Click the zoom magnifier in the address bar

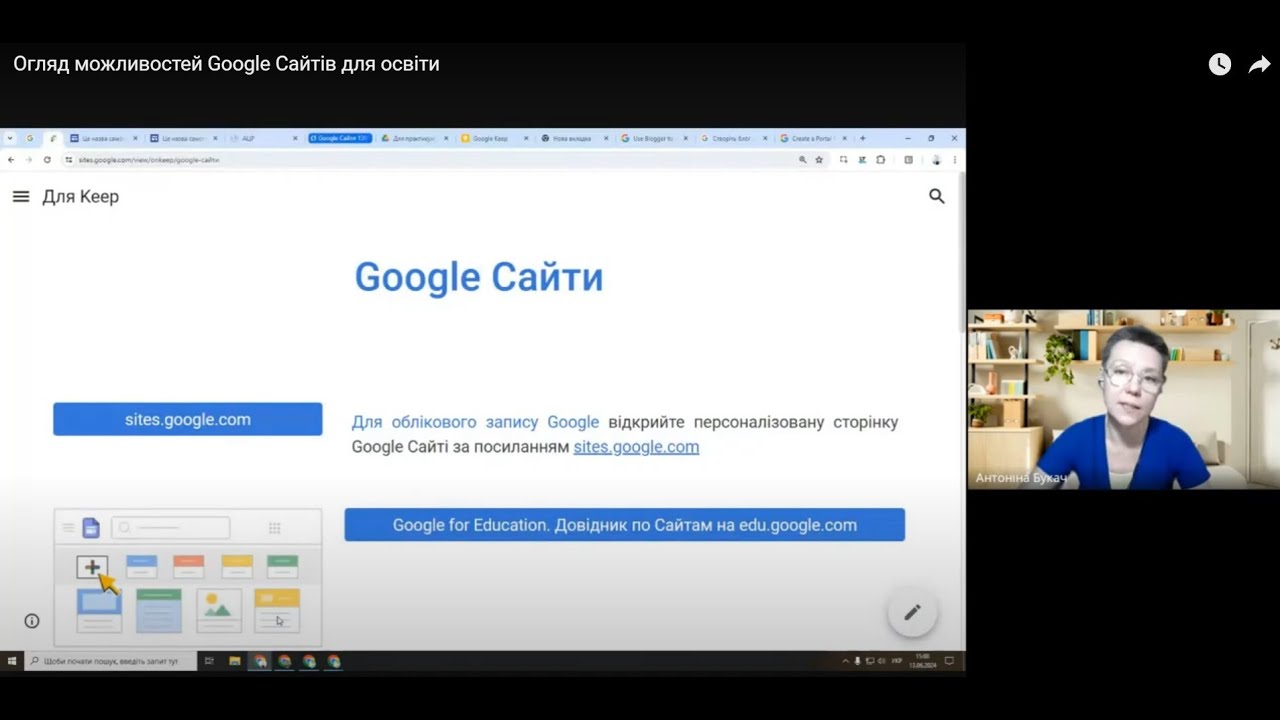click(802, 160)
